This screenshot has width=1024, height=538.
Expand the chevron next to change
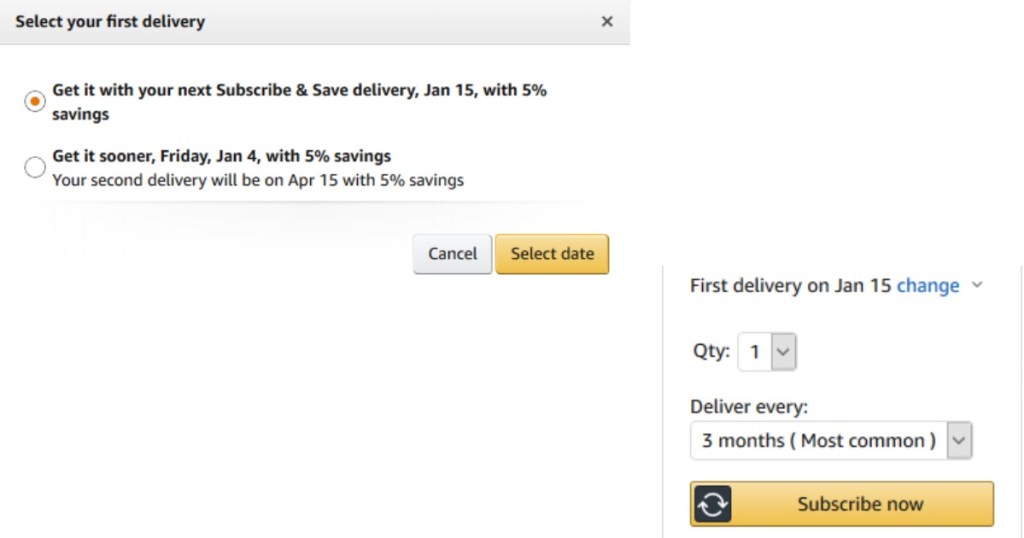coord(977,285)
